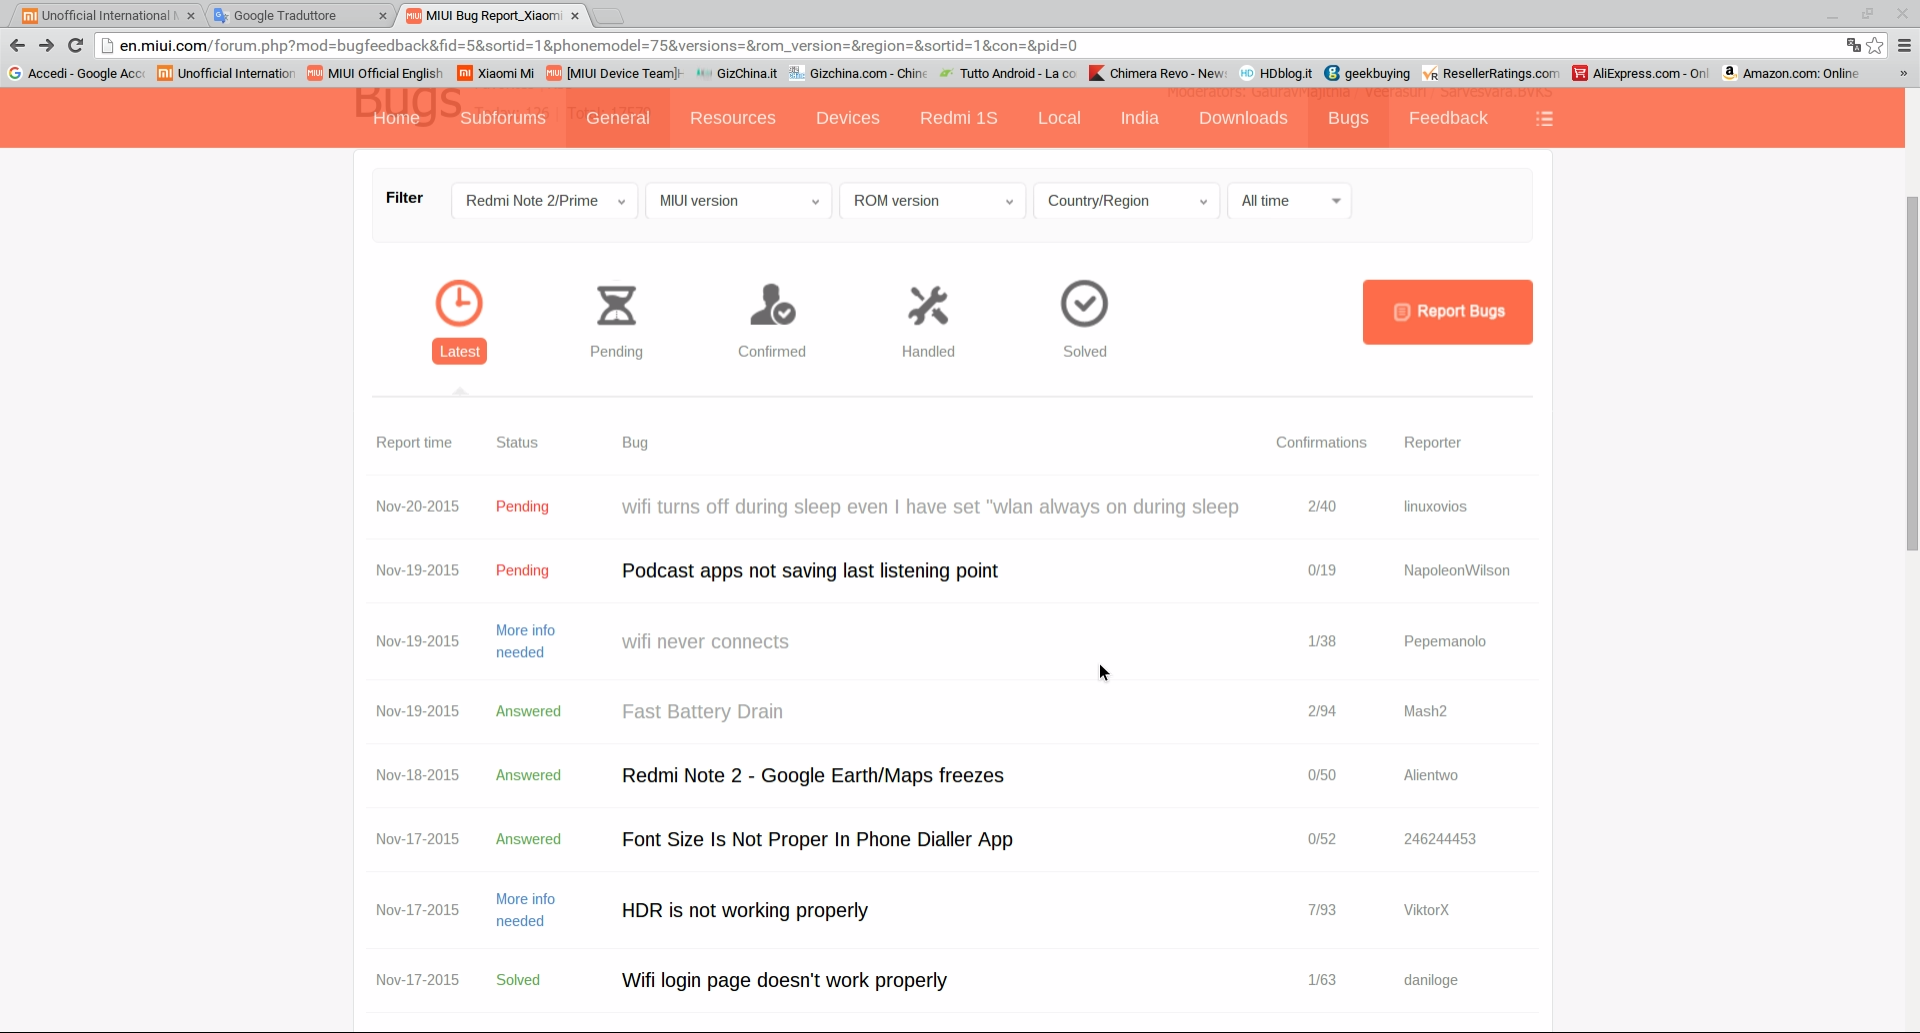Open Chrome hamburger menu

click(x=1904, y=45)
